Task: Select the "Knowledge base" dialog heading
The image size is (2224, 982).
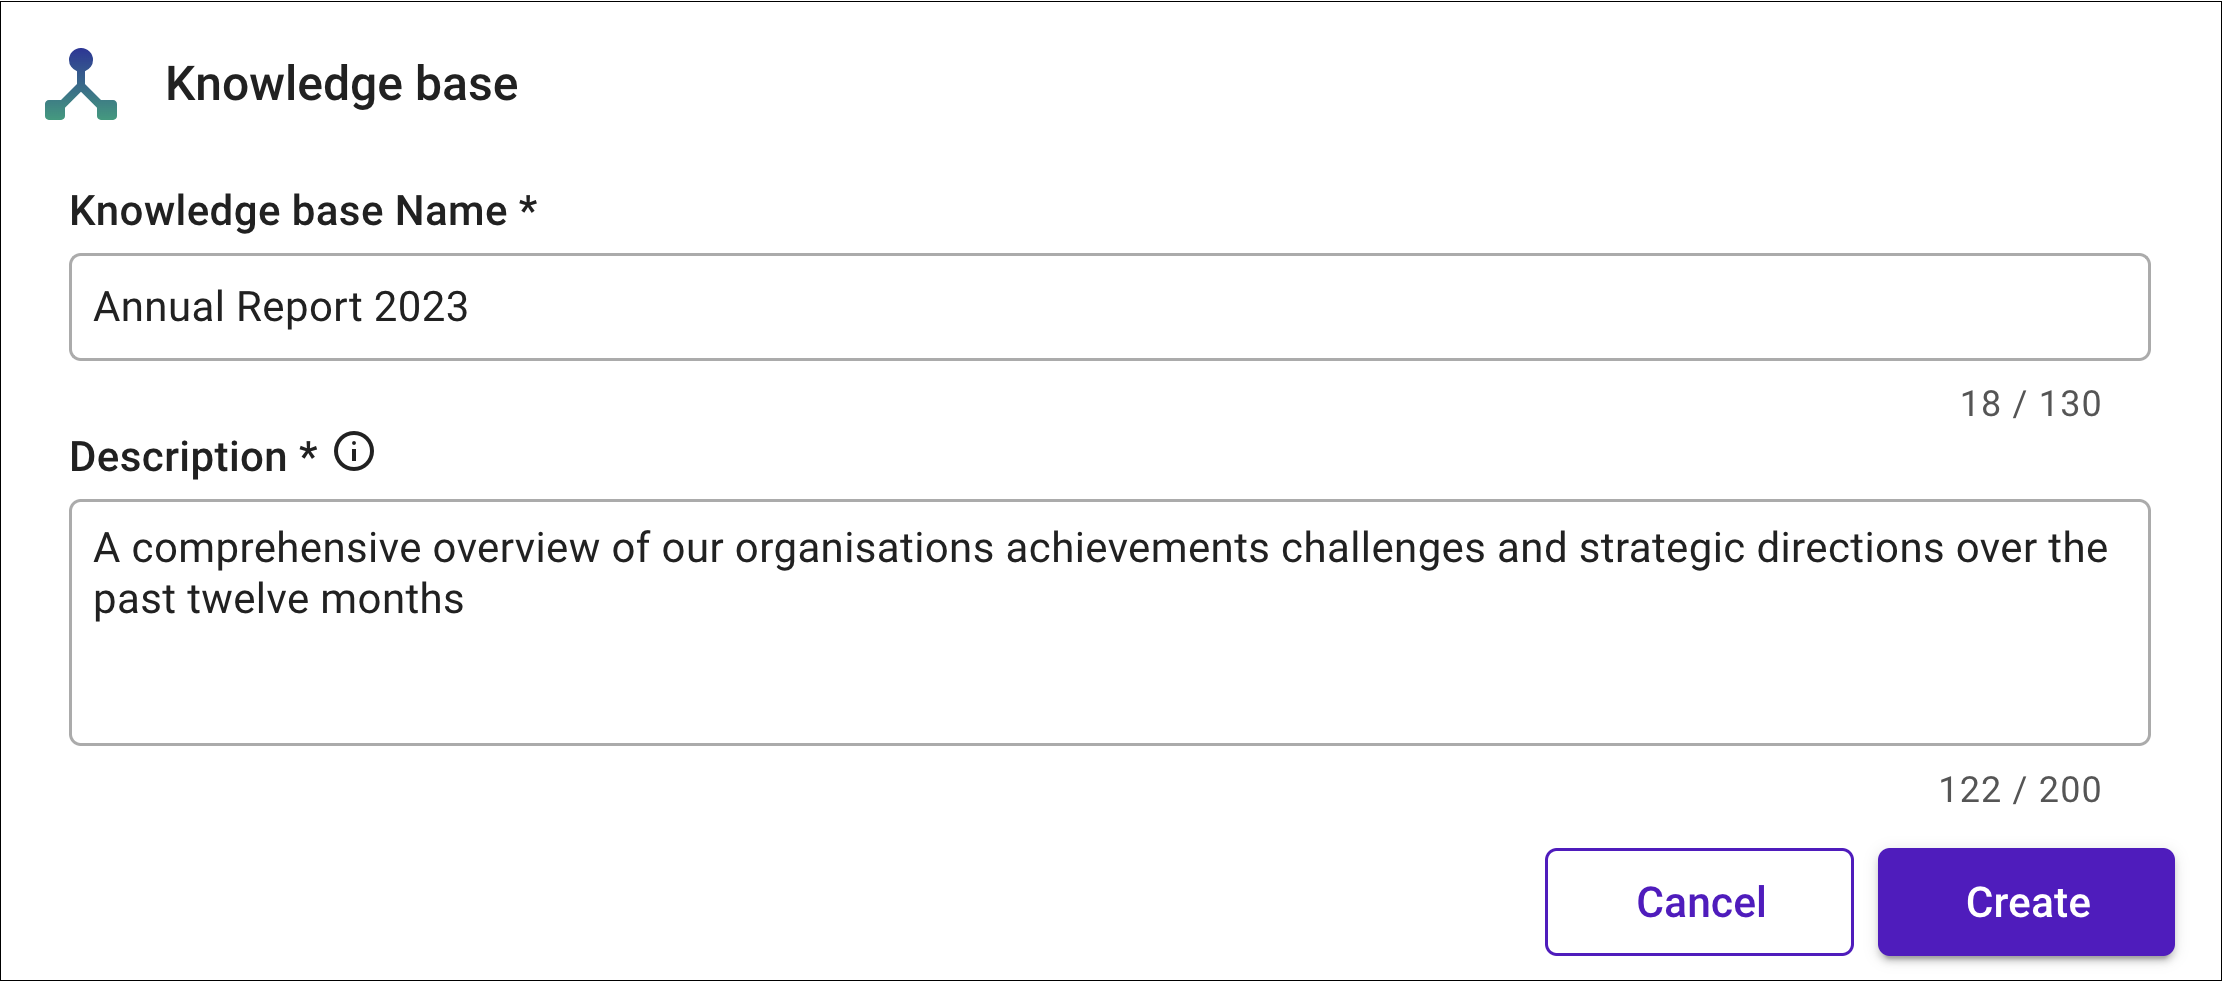Action: click(x=342, y=84)
